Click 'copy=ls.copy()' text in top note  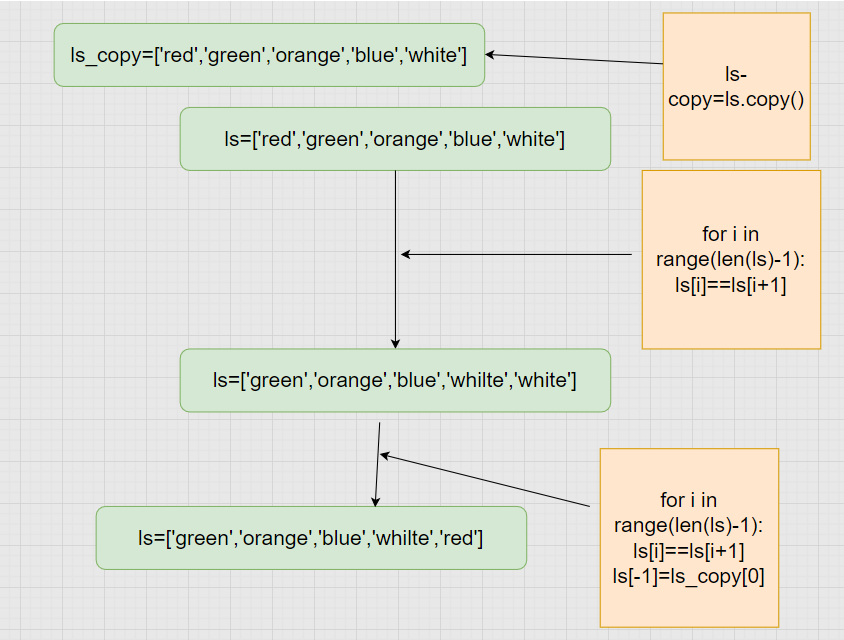click(736, 100)
